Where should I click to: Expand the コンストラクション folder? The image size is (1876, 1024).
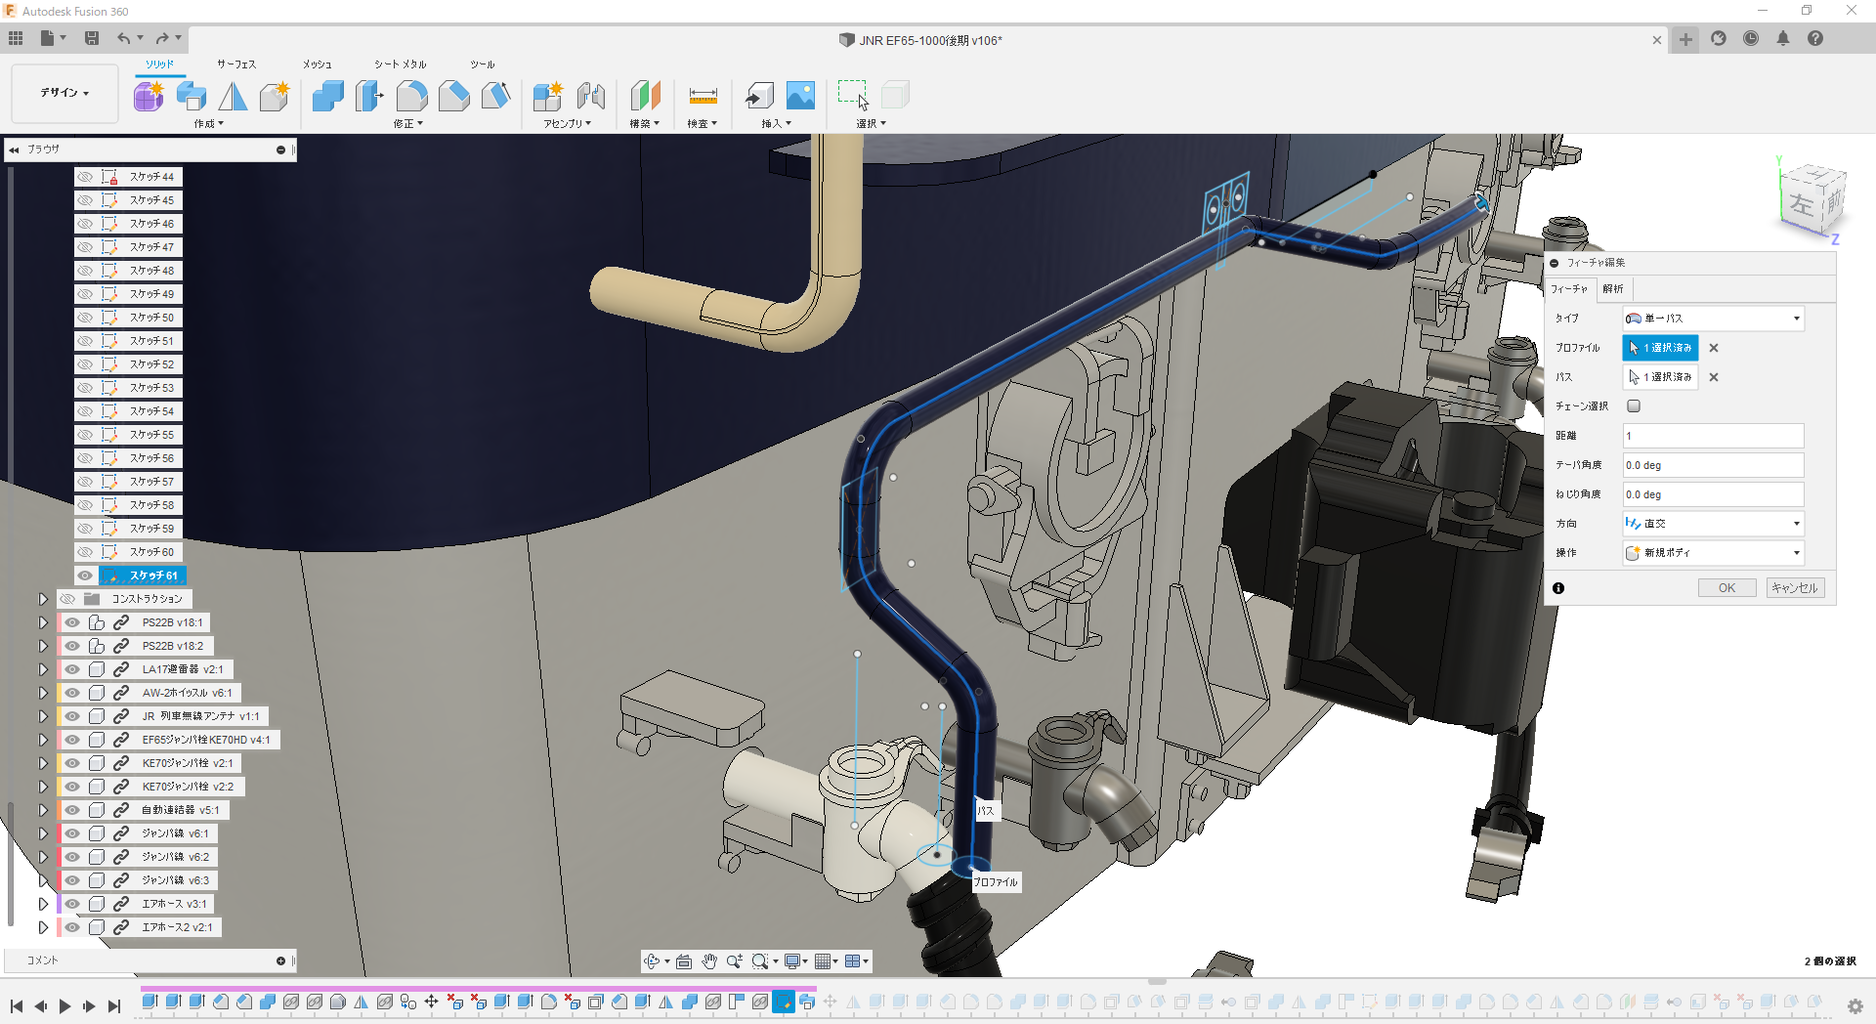[43, 599]
